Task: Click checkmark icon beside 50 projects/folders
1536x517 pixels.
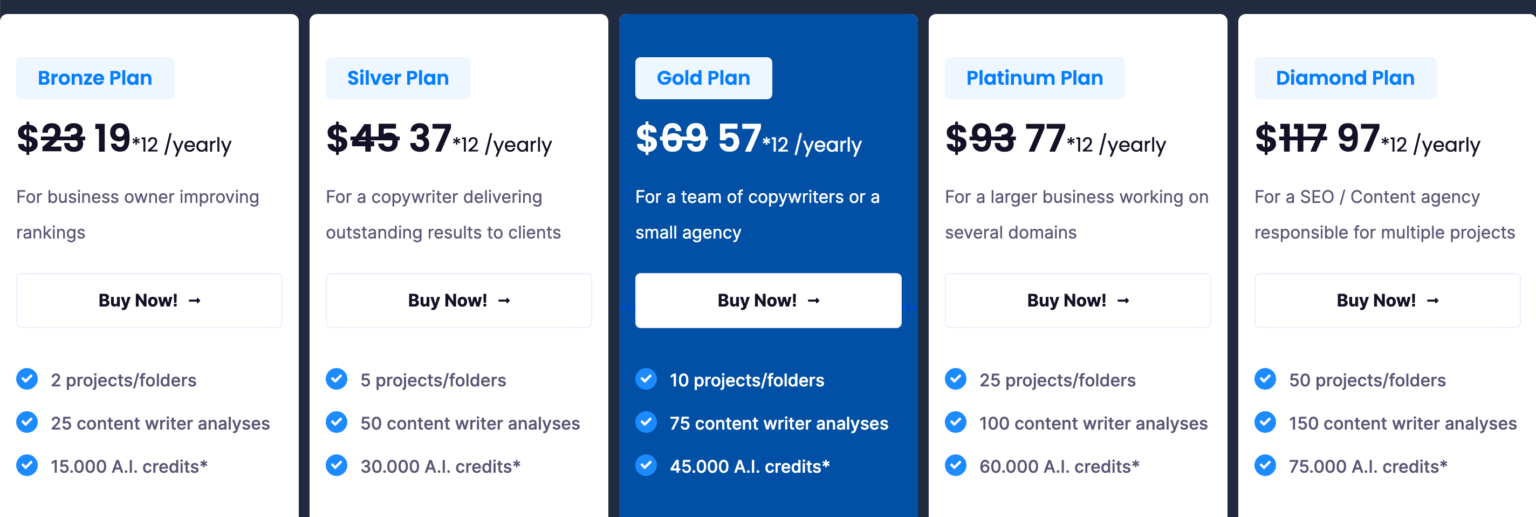Action: coord(1266,379)
